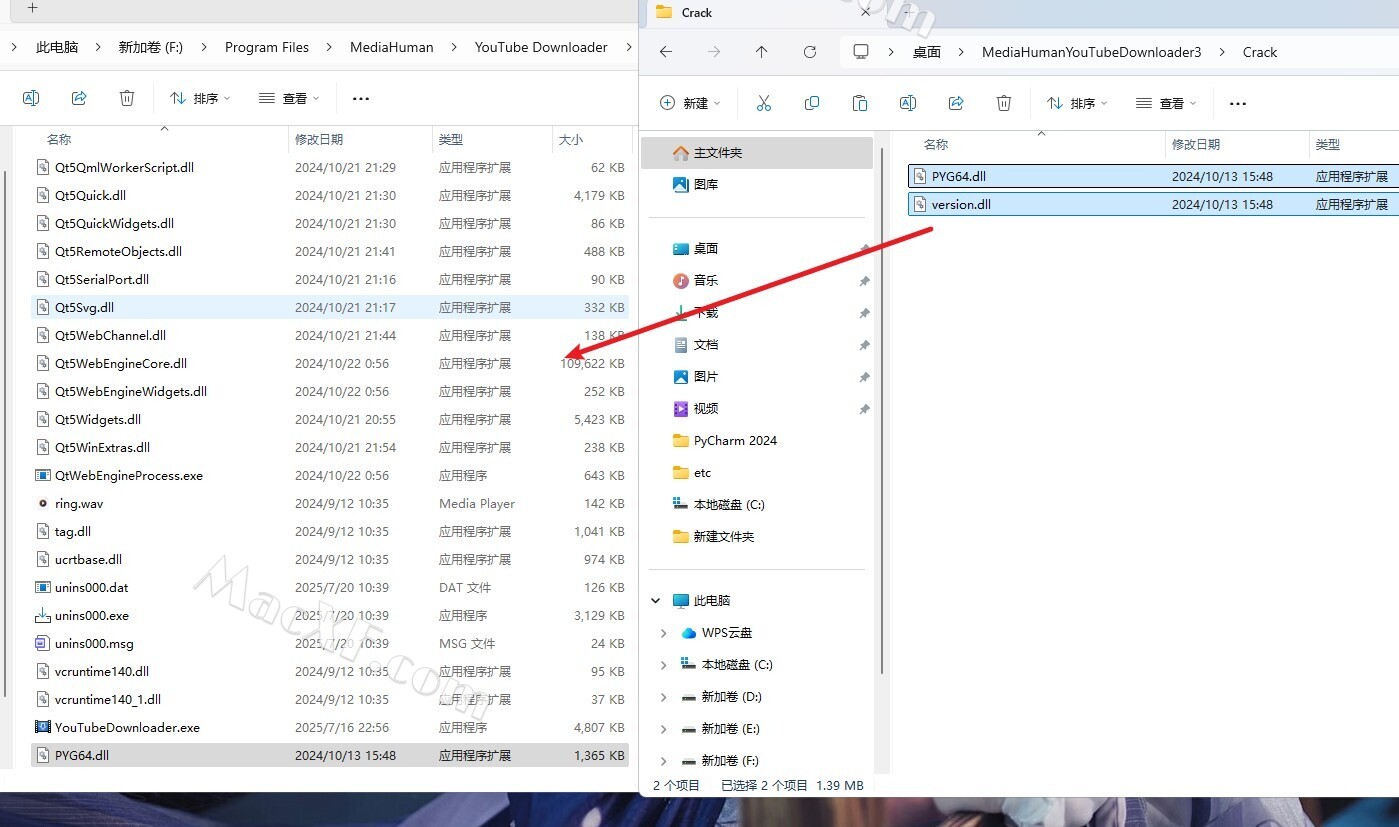This screenshot has width=1399, height=827.
Task: Open 查看 dropdown in left window
Action: tap(289, 98)
